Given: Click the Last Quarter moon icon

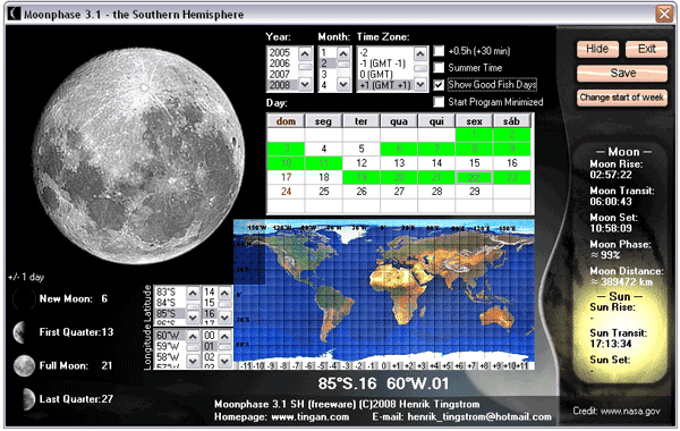Looking at the screenshot, I should pos(28,399).
